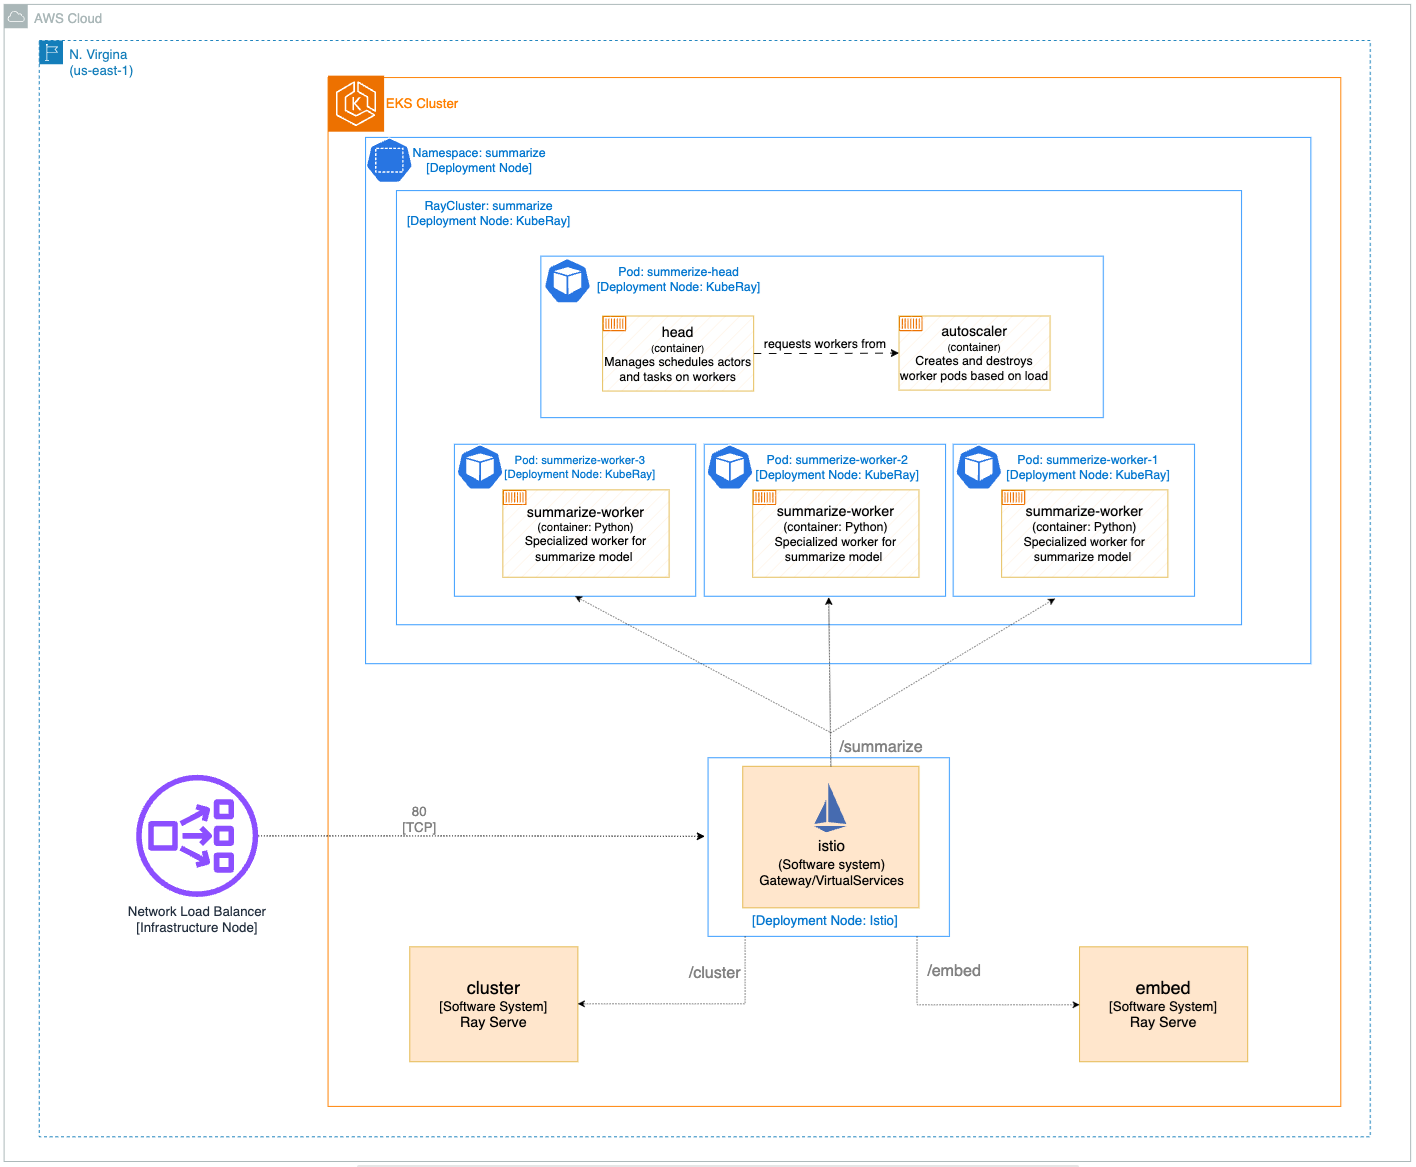Viewport: 1416px width, 1167px height.
Task: Click the '/cluster' route label
Action: point(715,973)
